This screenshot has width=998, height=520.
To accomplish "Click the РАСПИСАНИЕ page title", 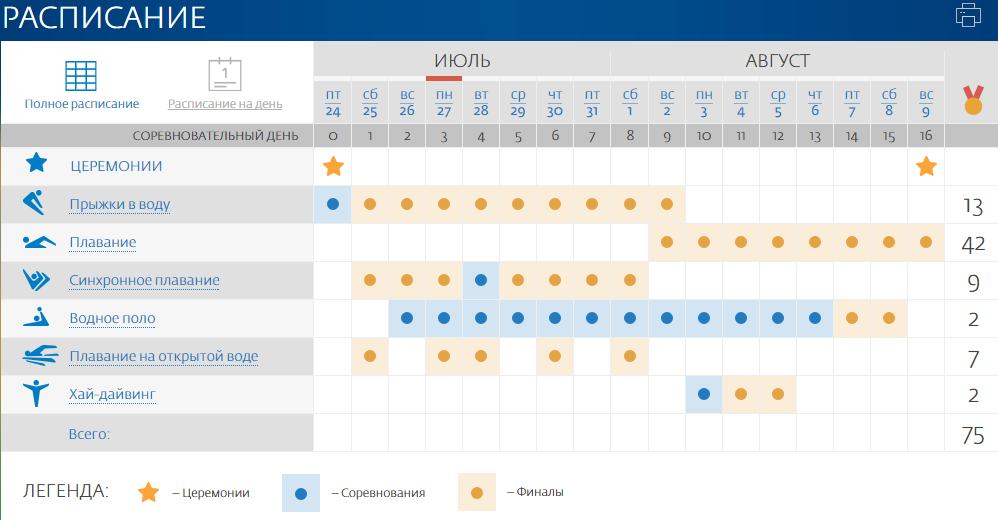I will tap(104, 17).
